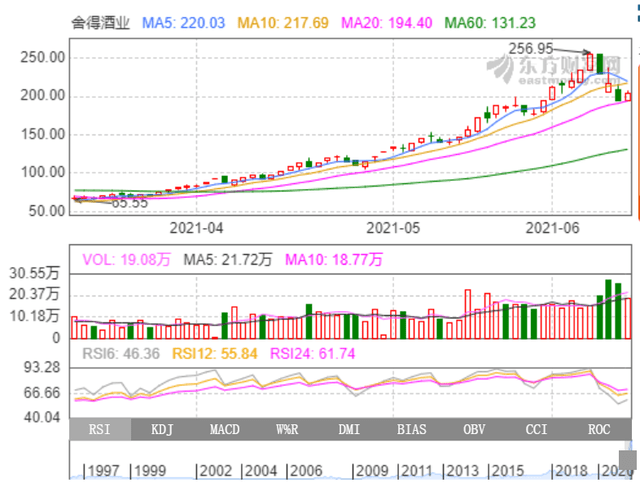Show the W%R indicator
The width and height of the screenshot is (640, 487).
click(287, 429)
